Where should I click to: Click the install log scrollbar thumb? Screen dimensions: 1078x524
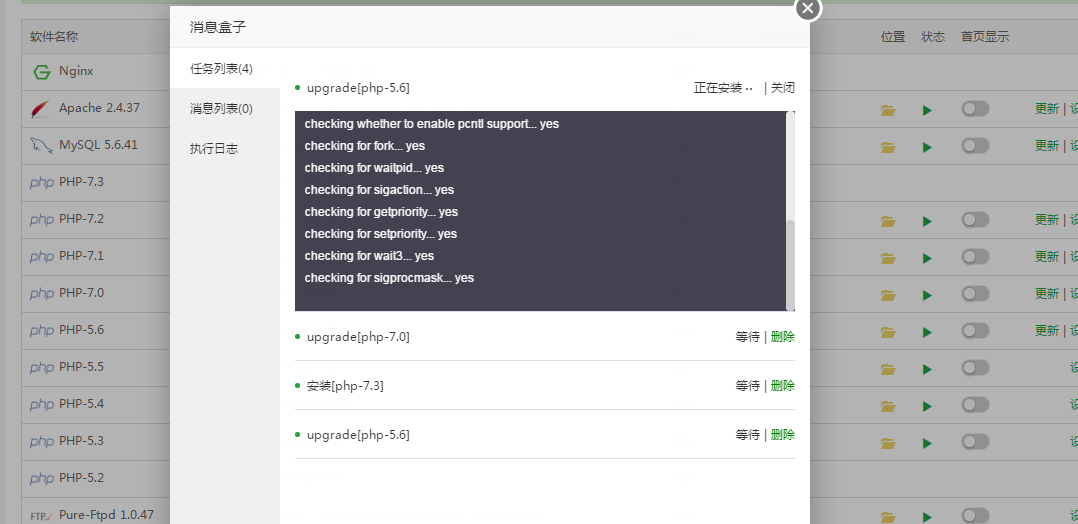pyautogui.click(x=791, y=265)
